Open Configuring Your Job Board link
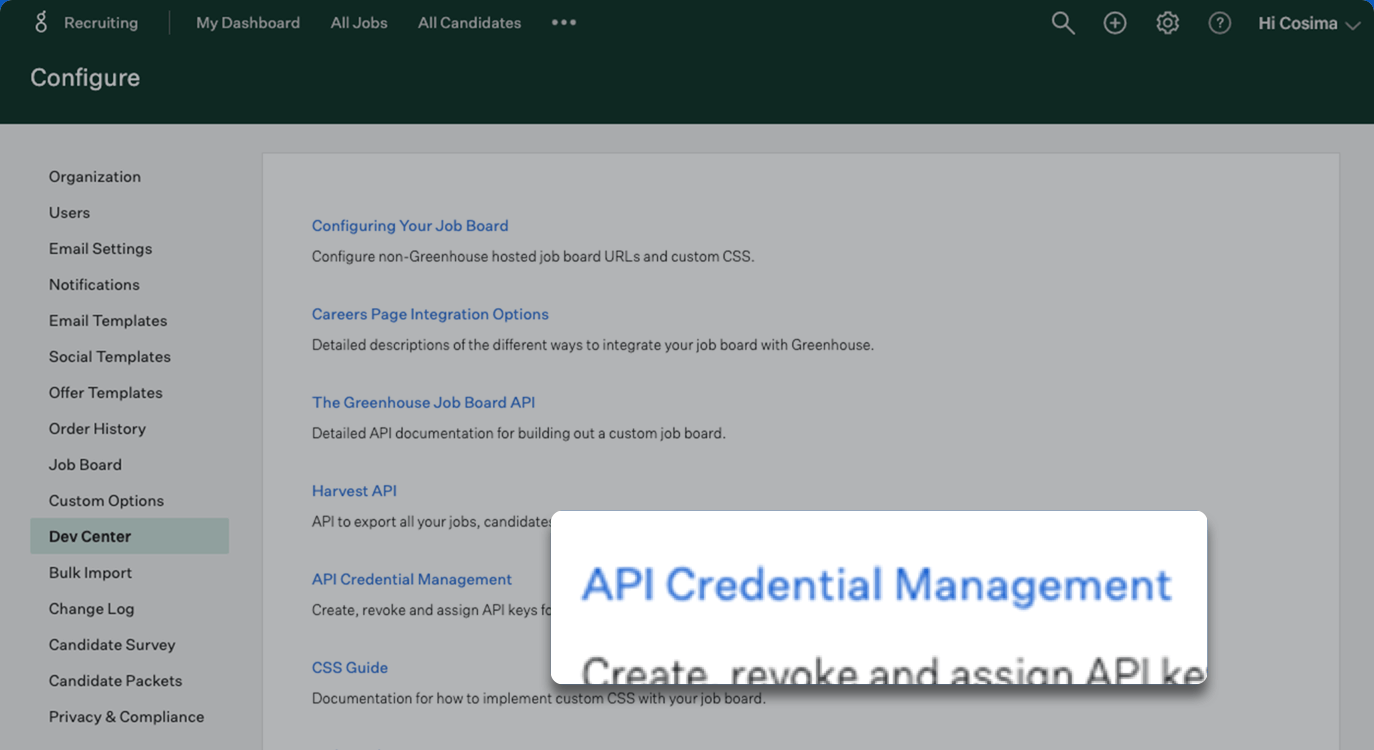Screen dimensions: 1374x750 point(410,226)
